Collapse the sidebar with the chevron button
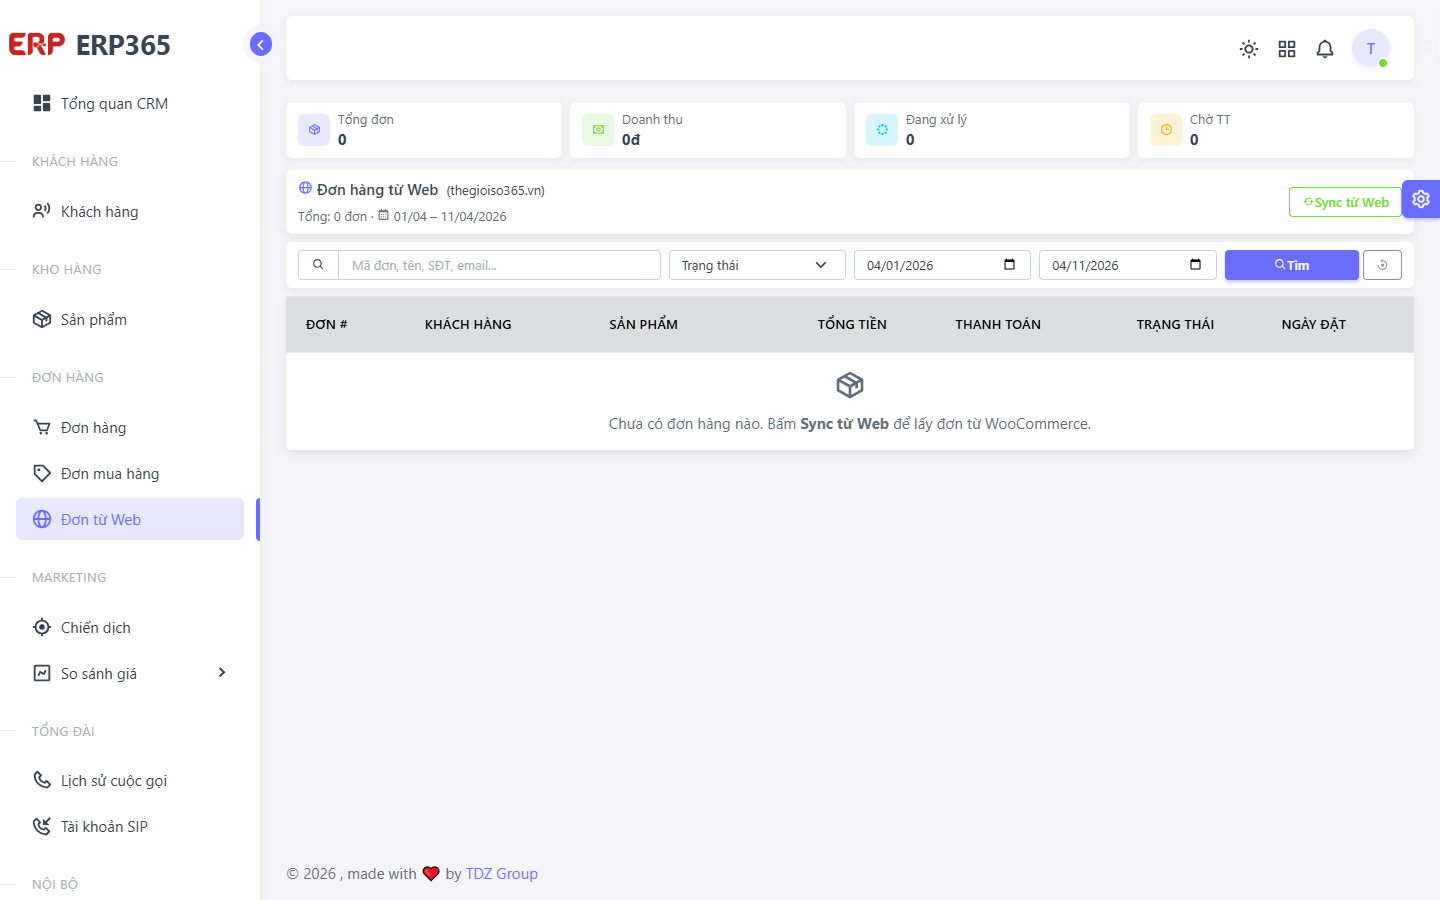Screen dimensions: 1440x900 [x=260, y=44]
